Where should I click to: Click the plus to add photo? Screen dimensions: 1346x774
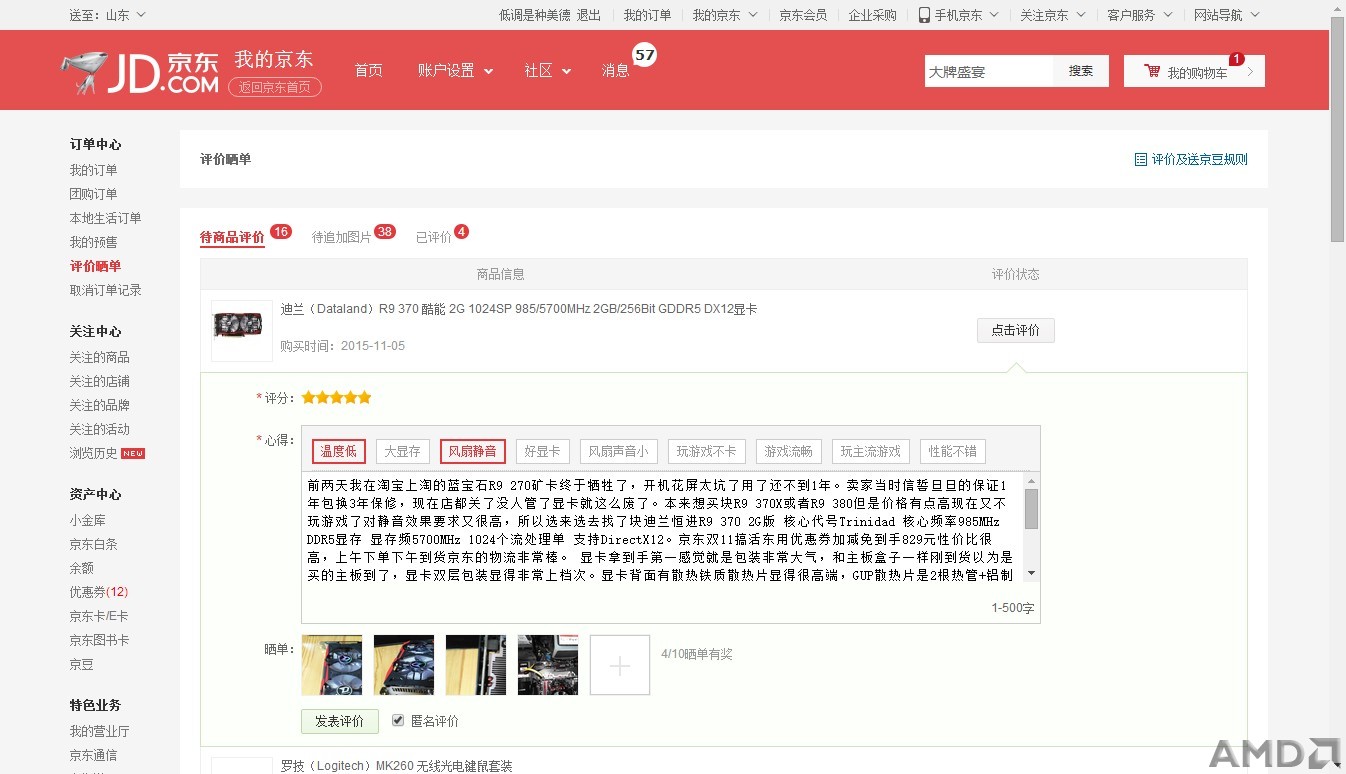click(620, 665)
